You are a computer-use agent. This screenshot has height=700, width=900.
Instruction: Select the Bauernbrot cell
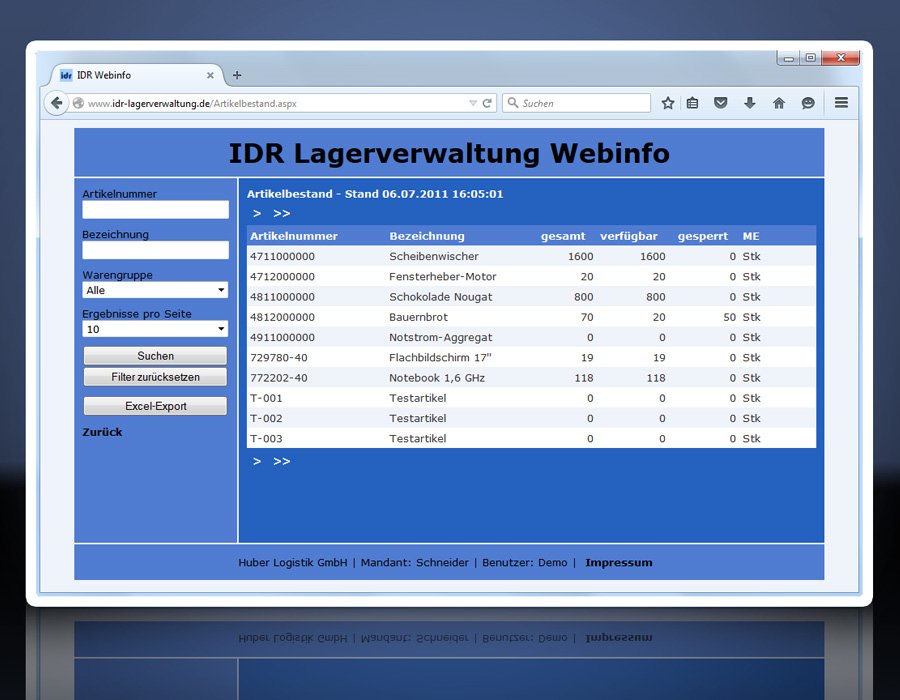point(418,317)
